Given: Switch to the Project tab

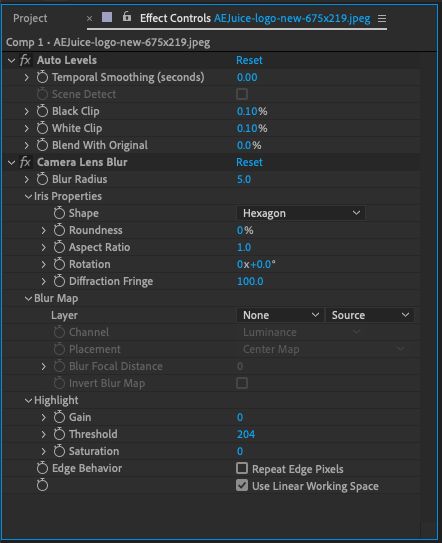Looking at the screenshot, I should point(30,18).
